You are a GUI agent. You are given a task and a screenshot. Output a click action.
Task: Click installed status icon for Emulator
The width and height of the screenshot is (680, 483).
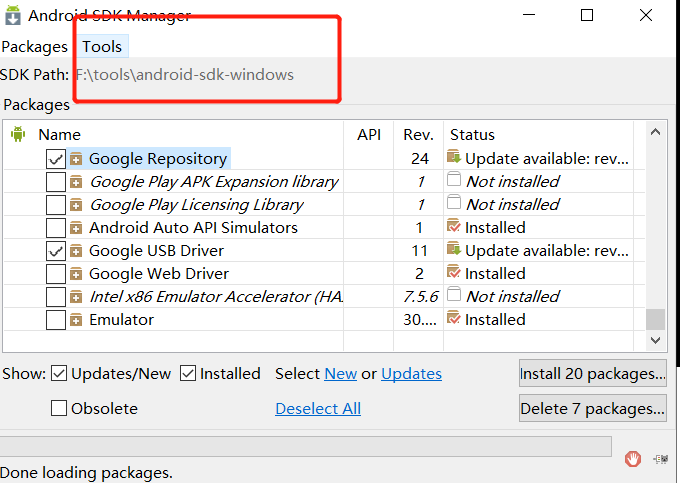[454, 317]
